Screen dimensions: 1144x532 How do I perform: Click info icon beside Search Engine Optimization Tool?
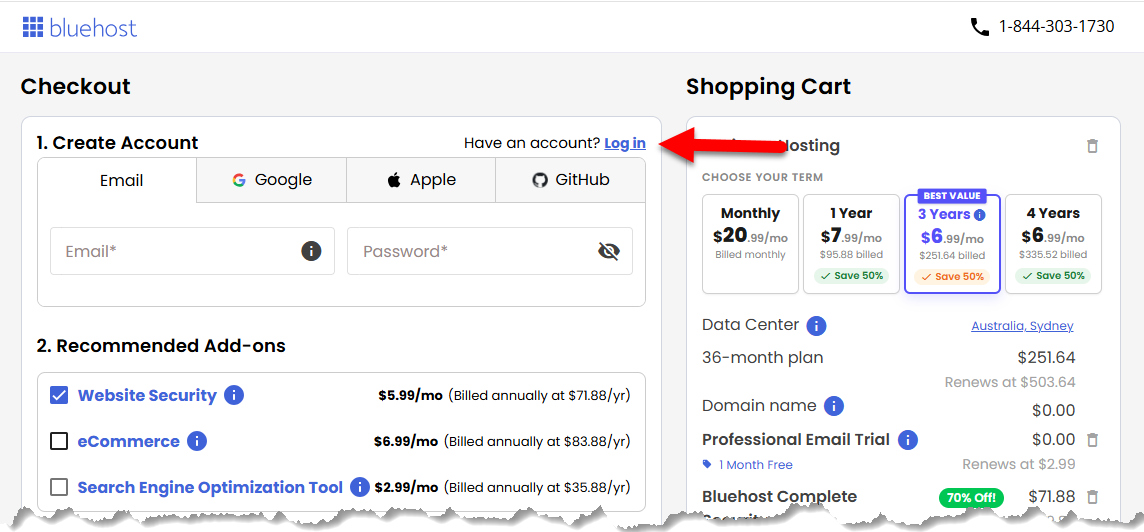360,487
